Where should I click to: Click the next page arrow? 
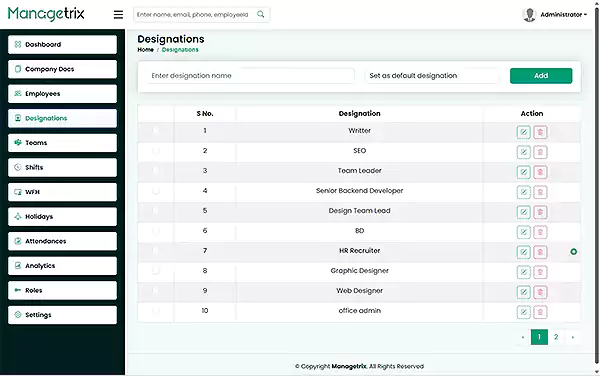[573, 337]
